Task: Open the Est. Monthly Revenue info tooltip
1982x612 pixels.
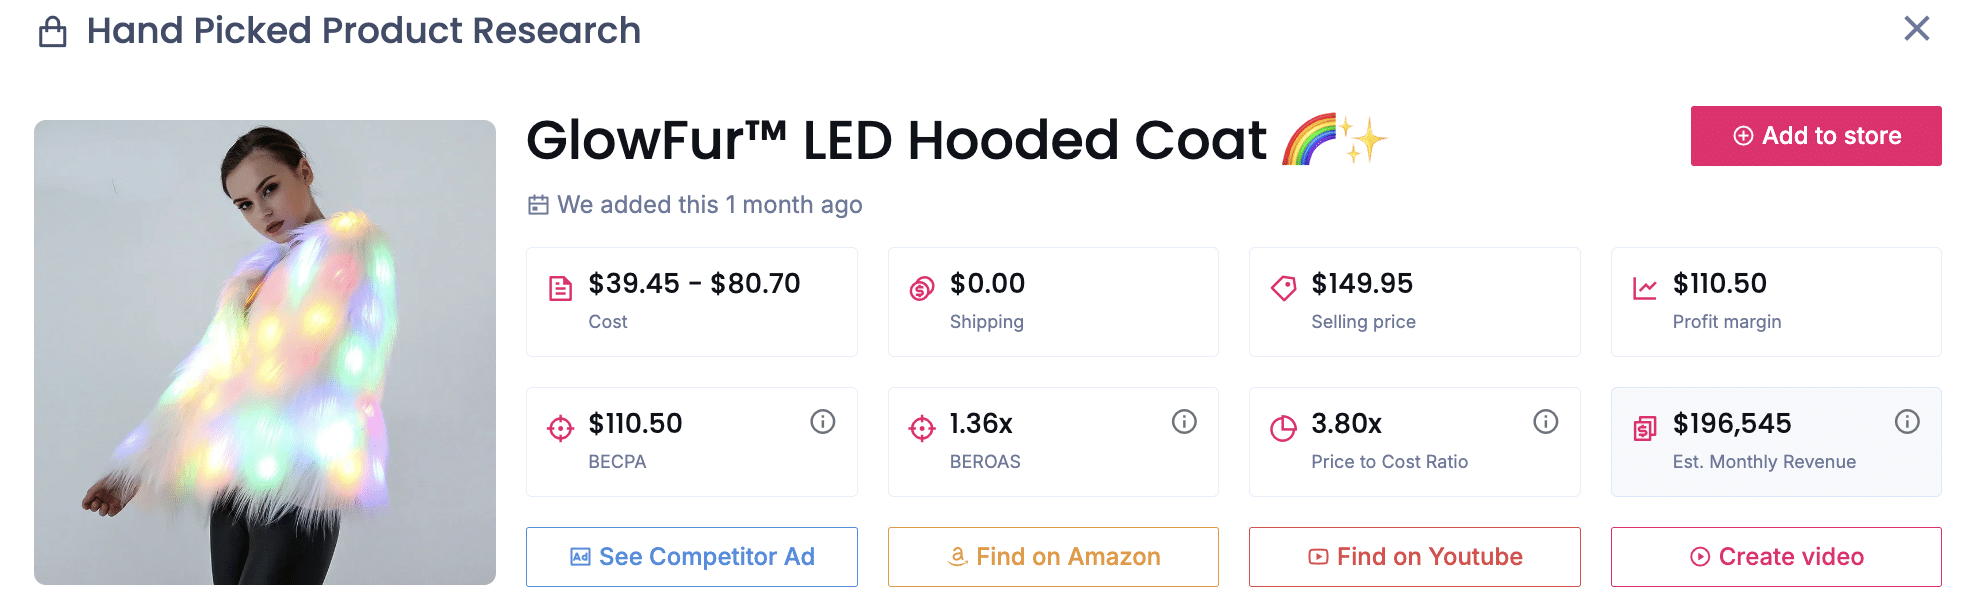Action: 1908,421
